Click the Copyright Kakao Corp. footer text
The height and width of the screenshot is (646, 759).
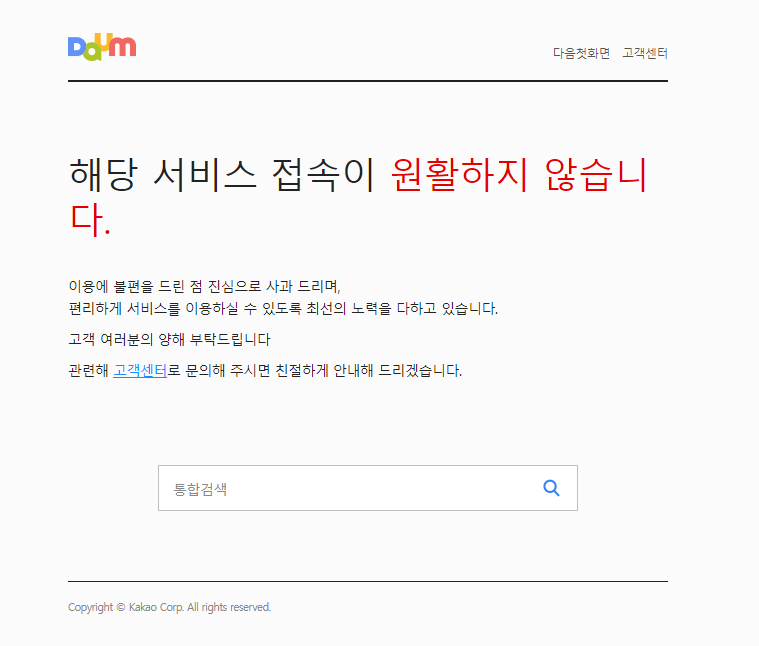tap(169, 607)
